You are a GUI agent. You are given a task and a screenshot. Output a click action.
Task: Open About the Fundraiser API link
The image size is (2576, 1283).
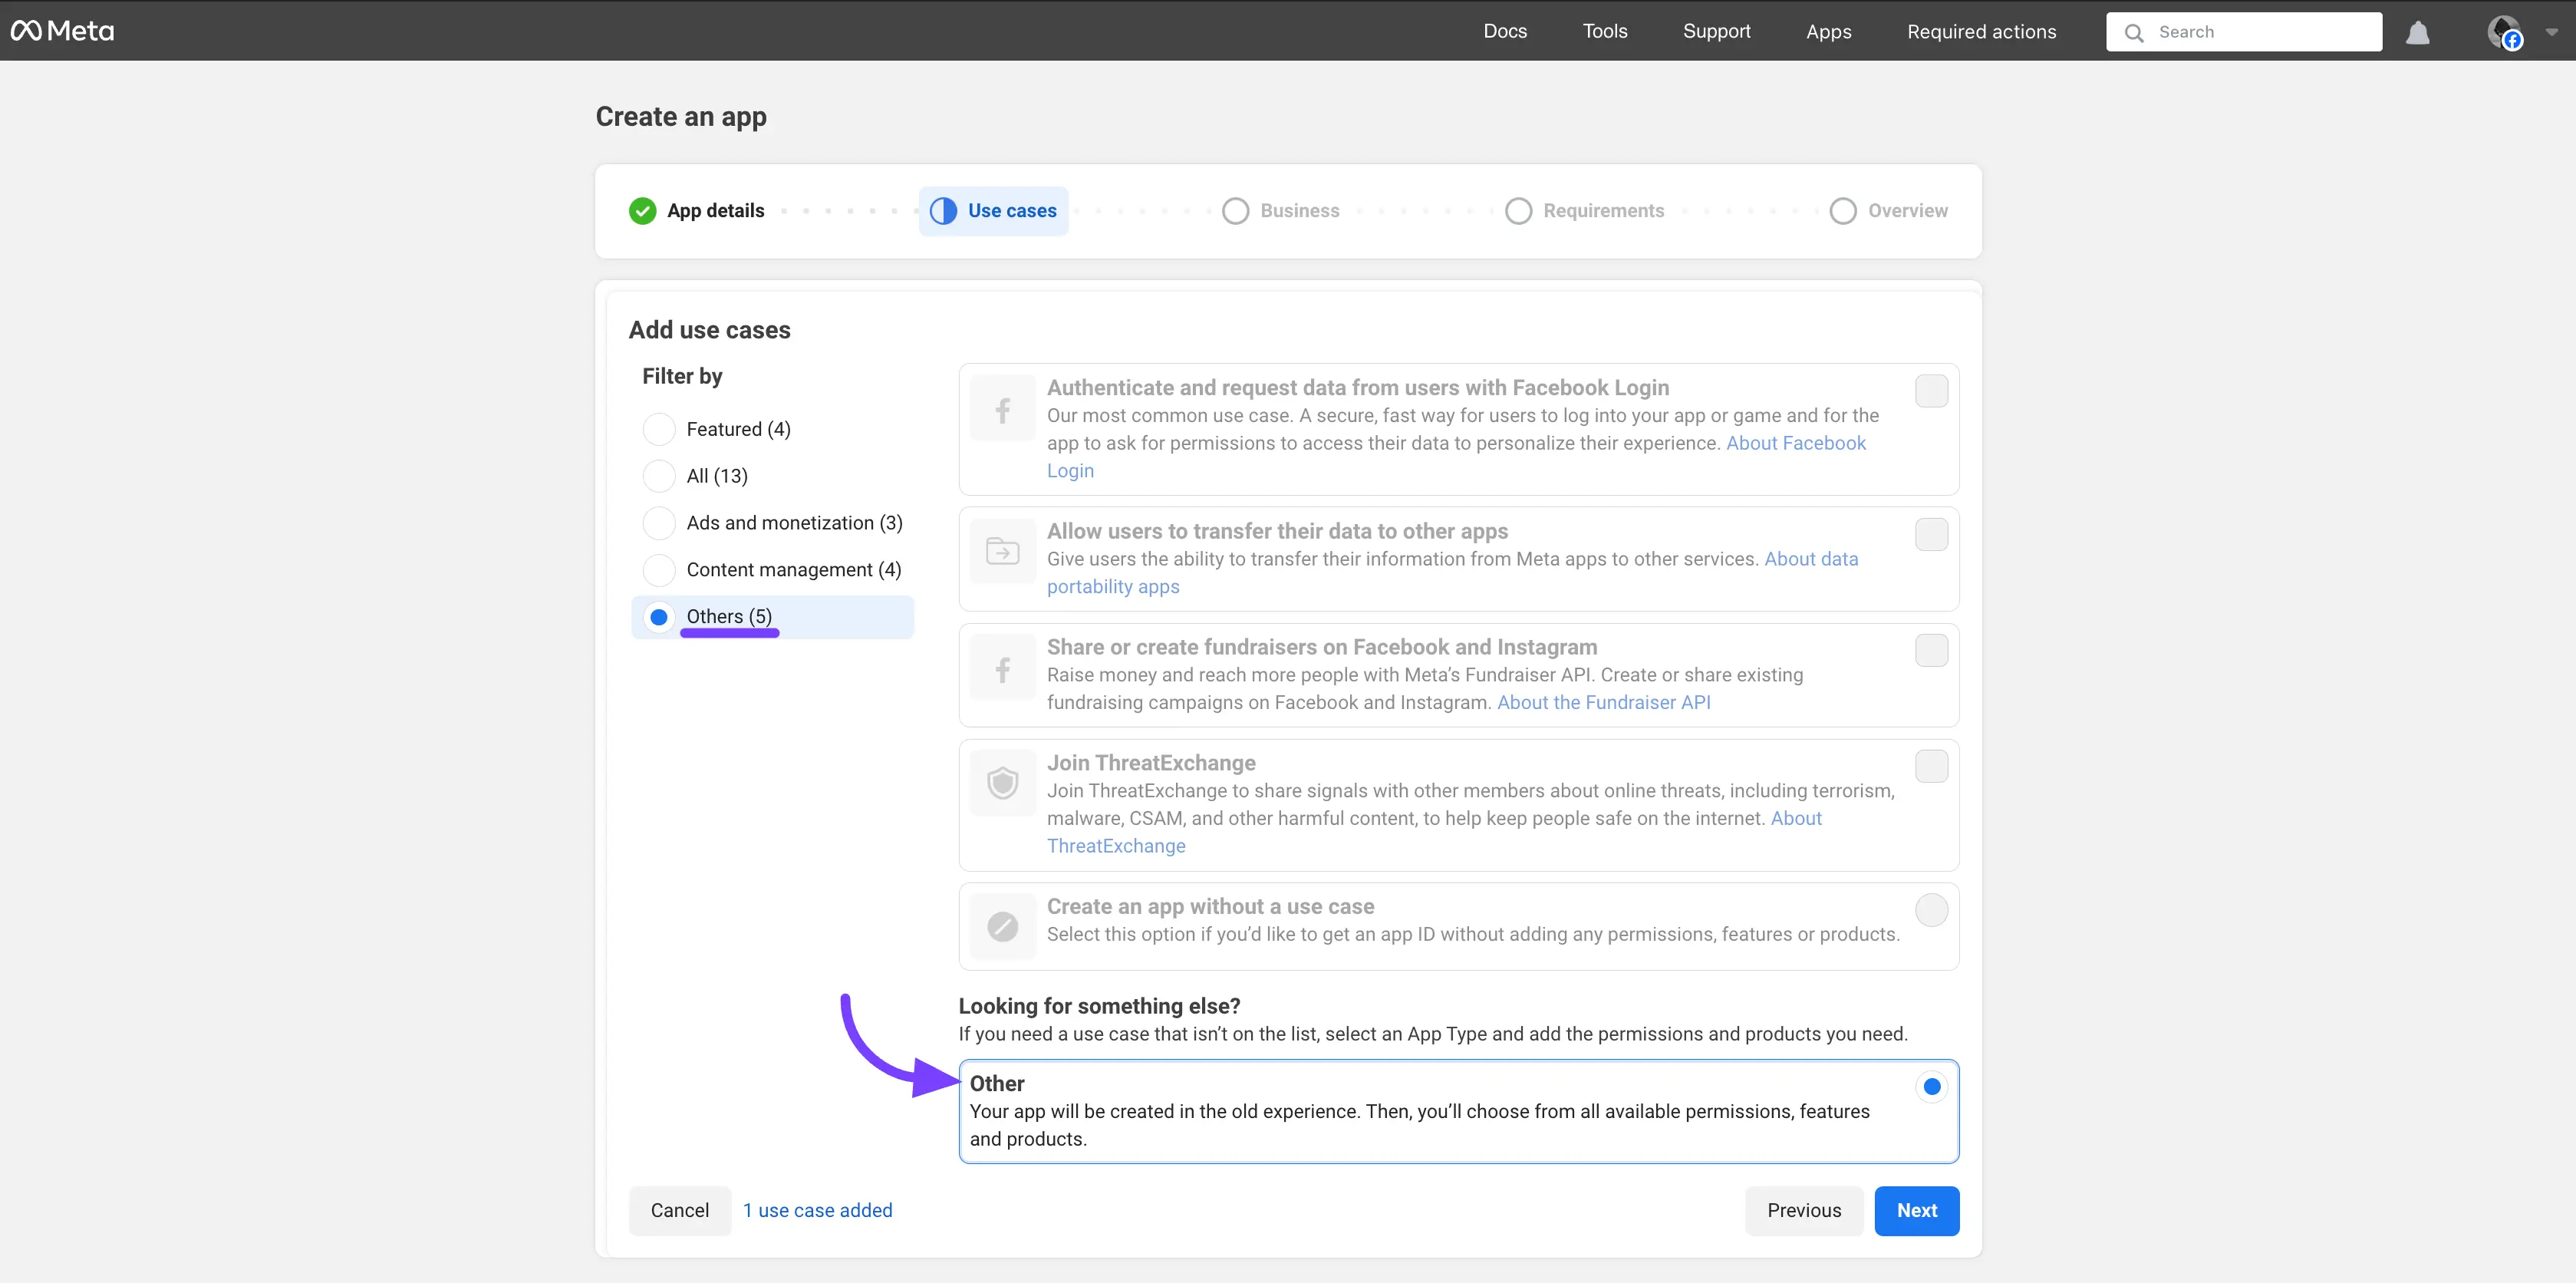coord(1603,702)
